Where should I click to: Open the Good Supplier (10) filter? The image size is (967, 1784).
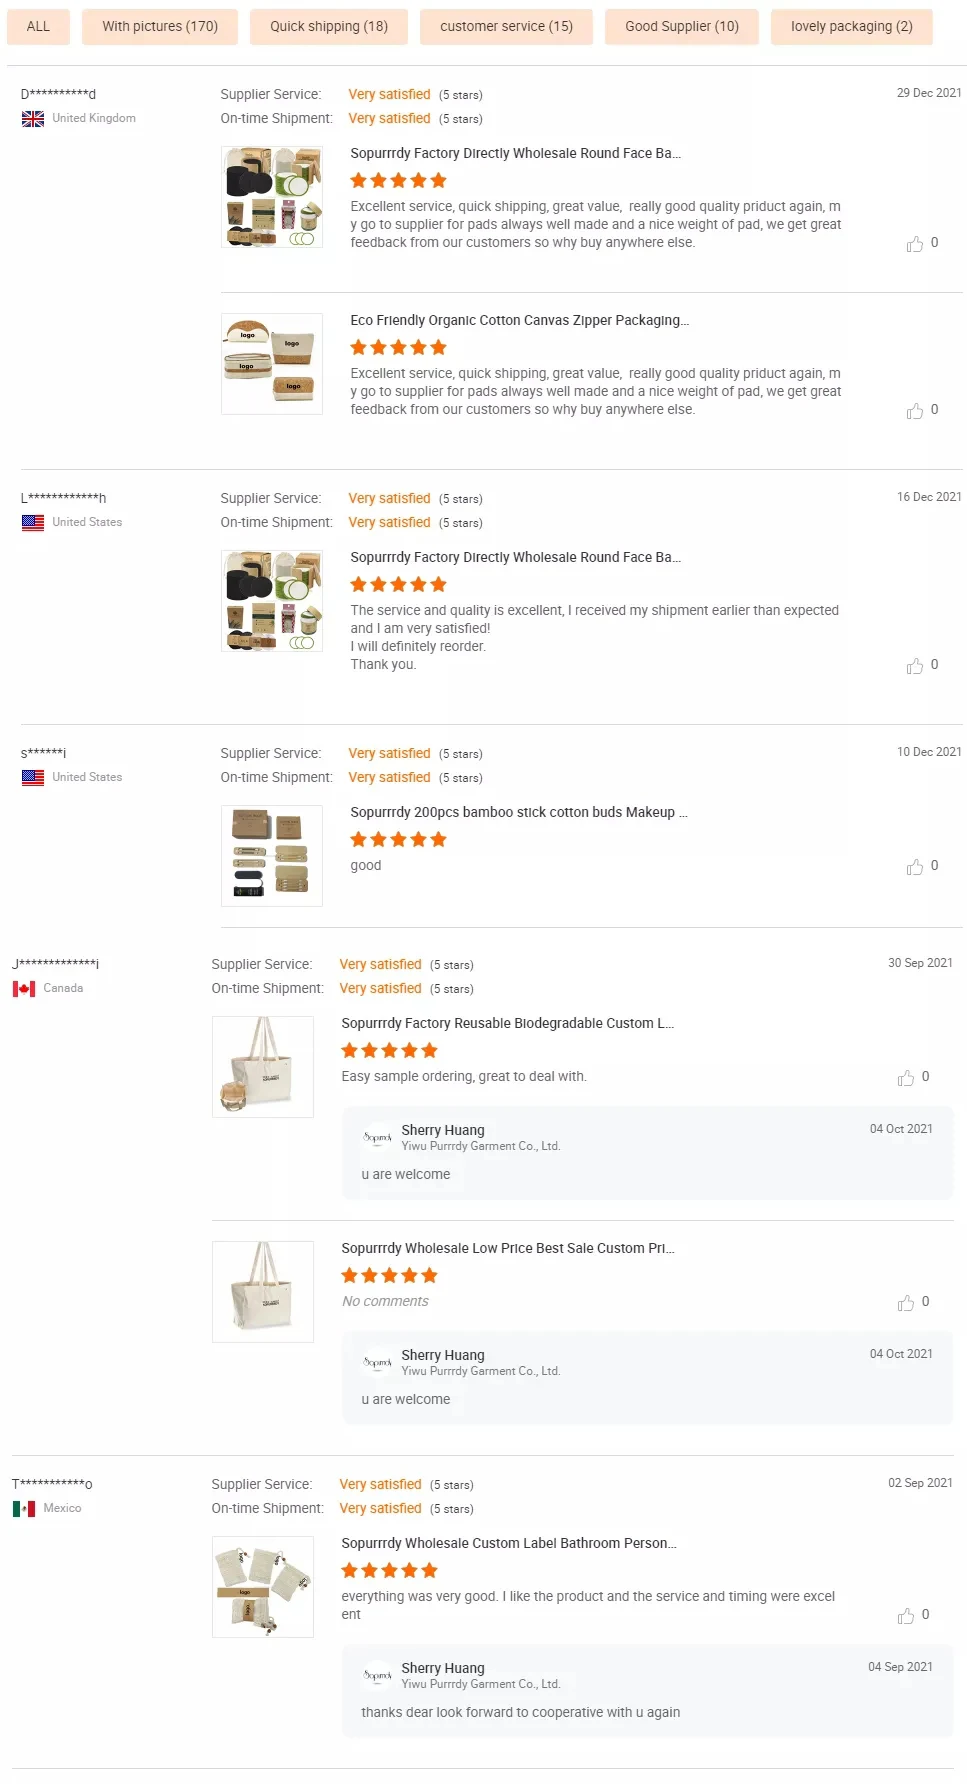coord(682,27)
